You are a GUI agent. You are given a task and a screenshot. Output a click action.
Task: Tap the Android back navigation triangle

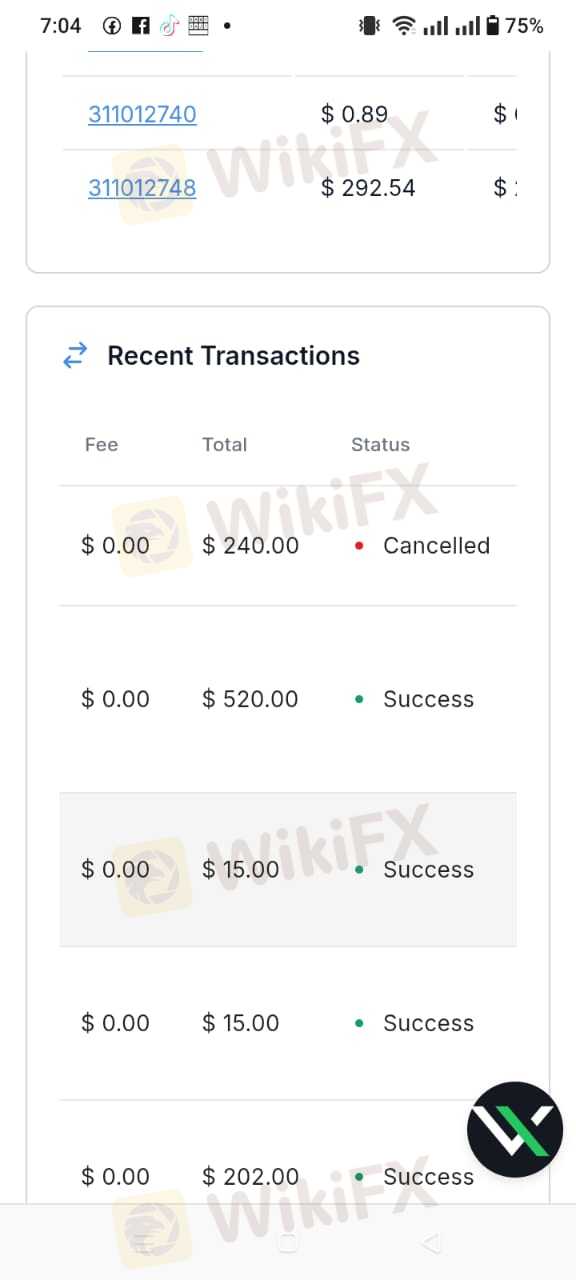[431, 1243]
